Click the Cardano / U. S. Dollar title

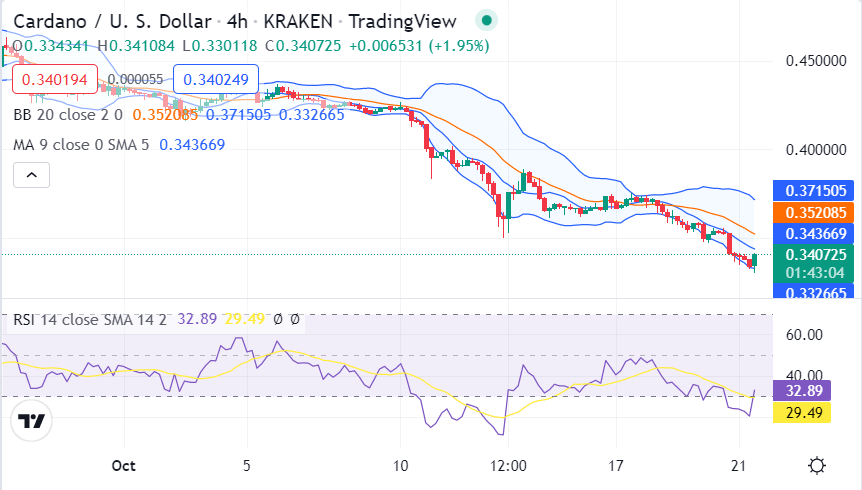(112, 21)
